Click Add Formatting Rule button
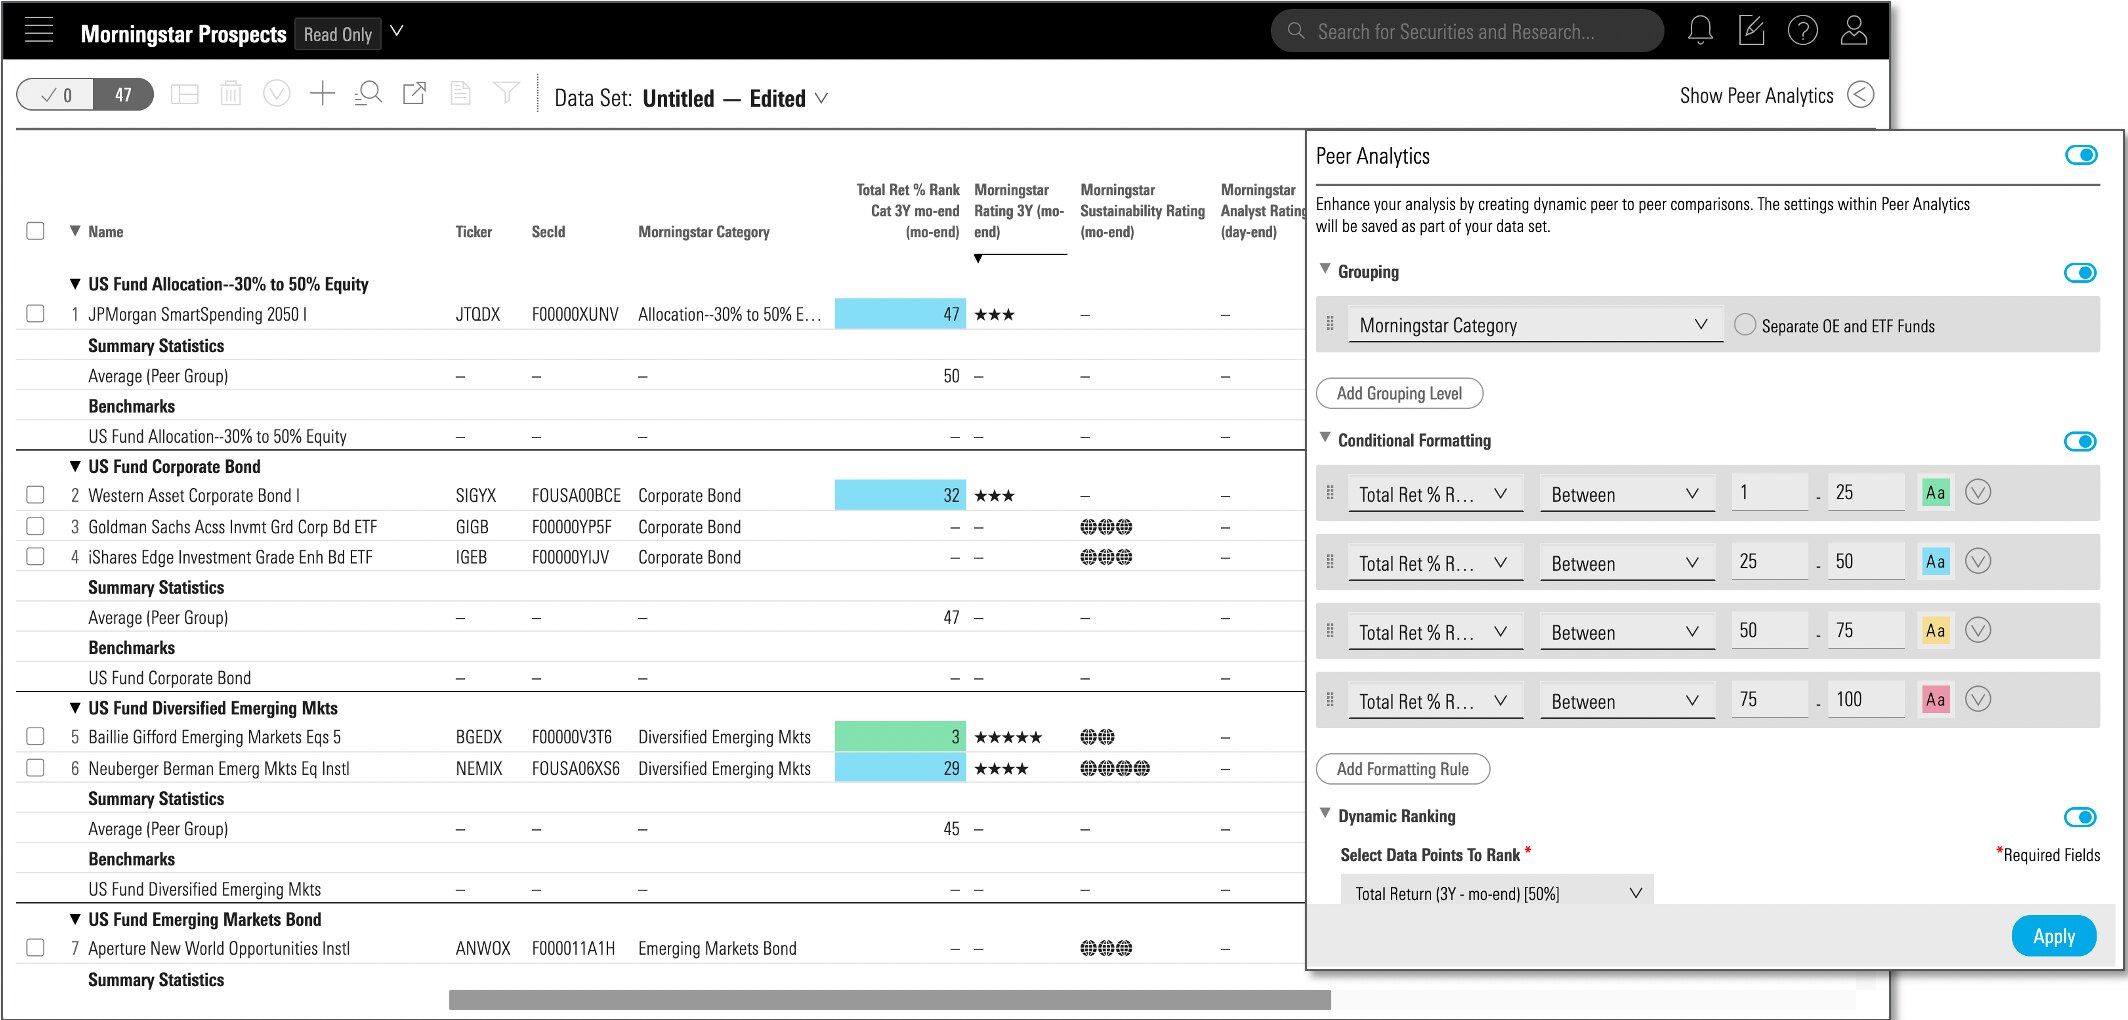Viewport: 2128px width, 1020px height. coord(1402,769)
